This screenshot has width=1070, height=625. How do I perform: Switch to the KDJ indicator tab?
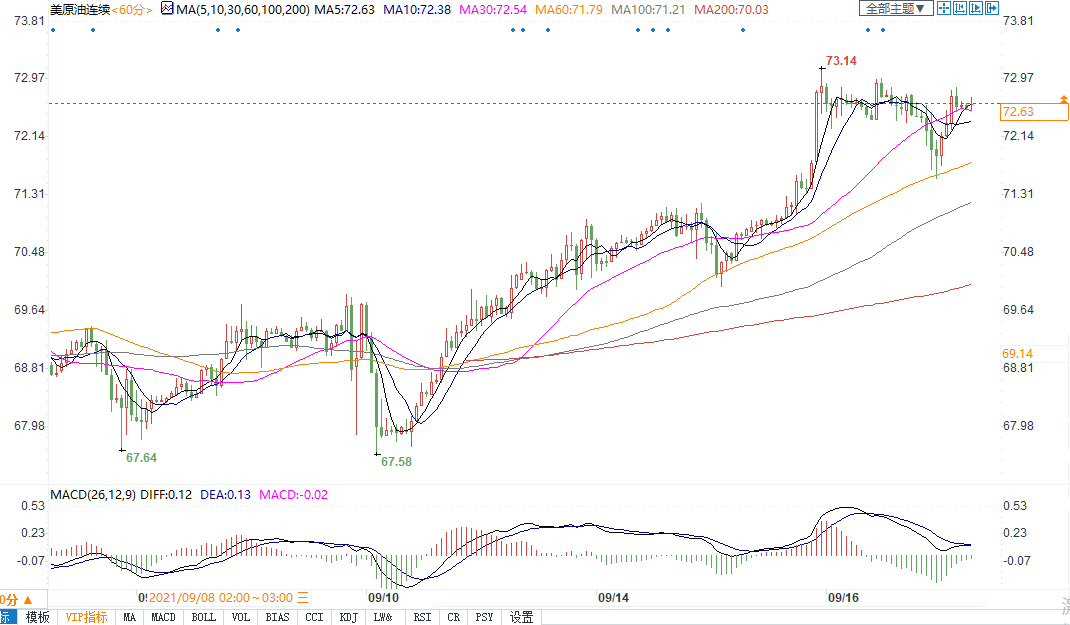coord(348,617)
